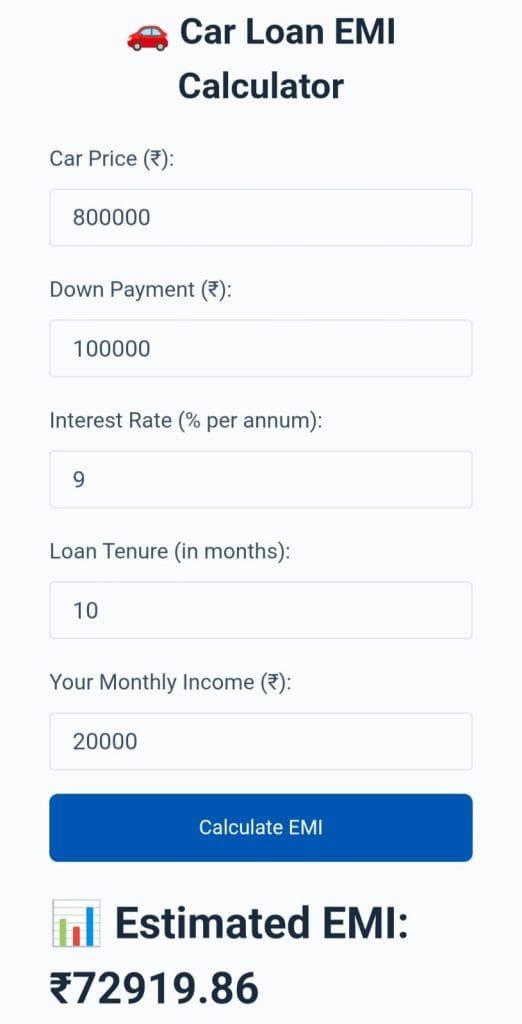This screenshot has height=1024, width=522.
Task: Click the Calculate EMI button
Action: pos(261,827)
